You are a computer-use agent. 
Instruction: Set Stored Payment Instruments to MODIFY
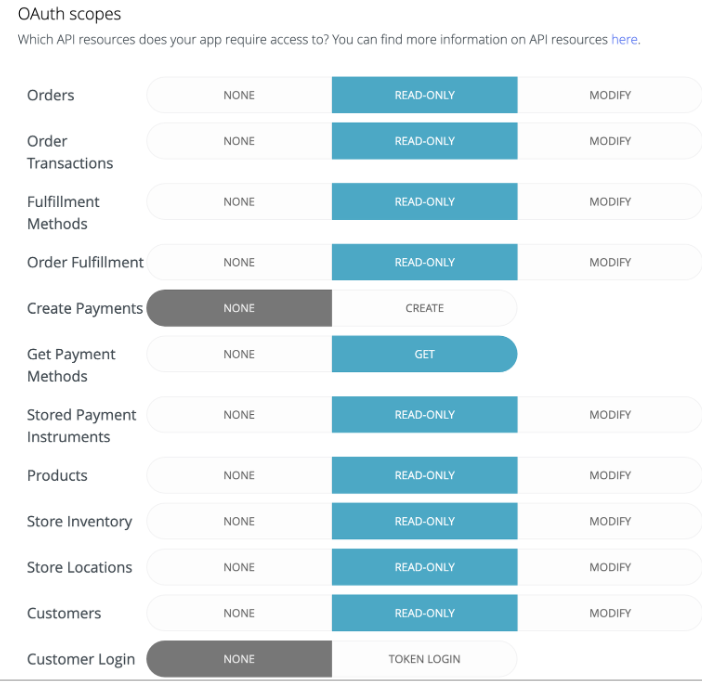(610, 415)
